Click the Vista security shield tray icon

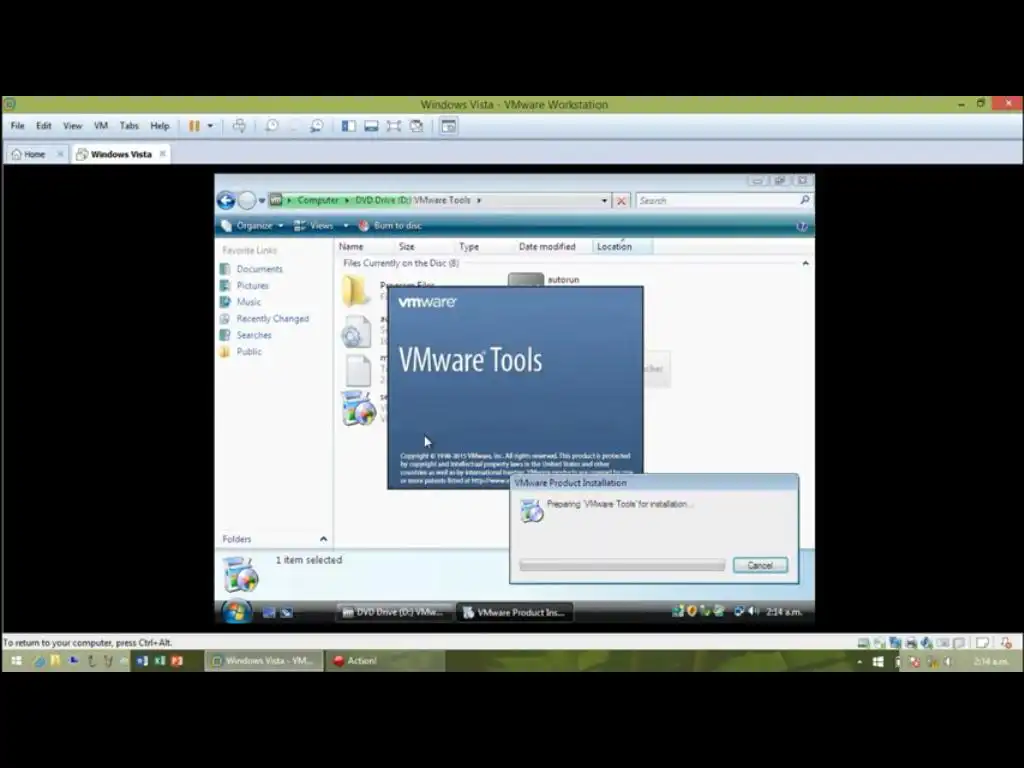692,611
